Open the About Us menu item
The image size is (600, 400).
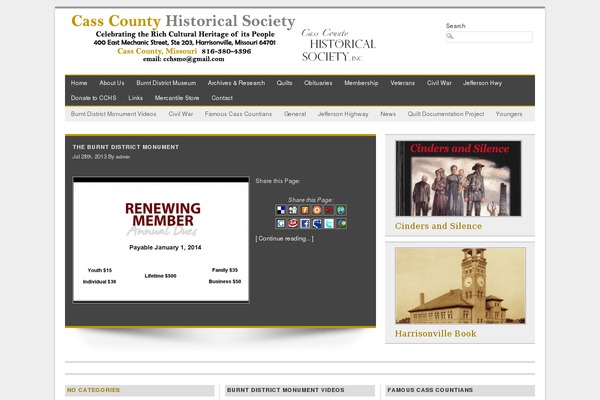click(x=112, y=83)
